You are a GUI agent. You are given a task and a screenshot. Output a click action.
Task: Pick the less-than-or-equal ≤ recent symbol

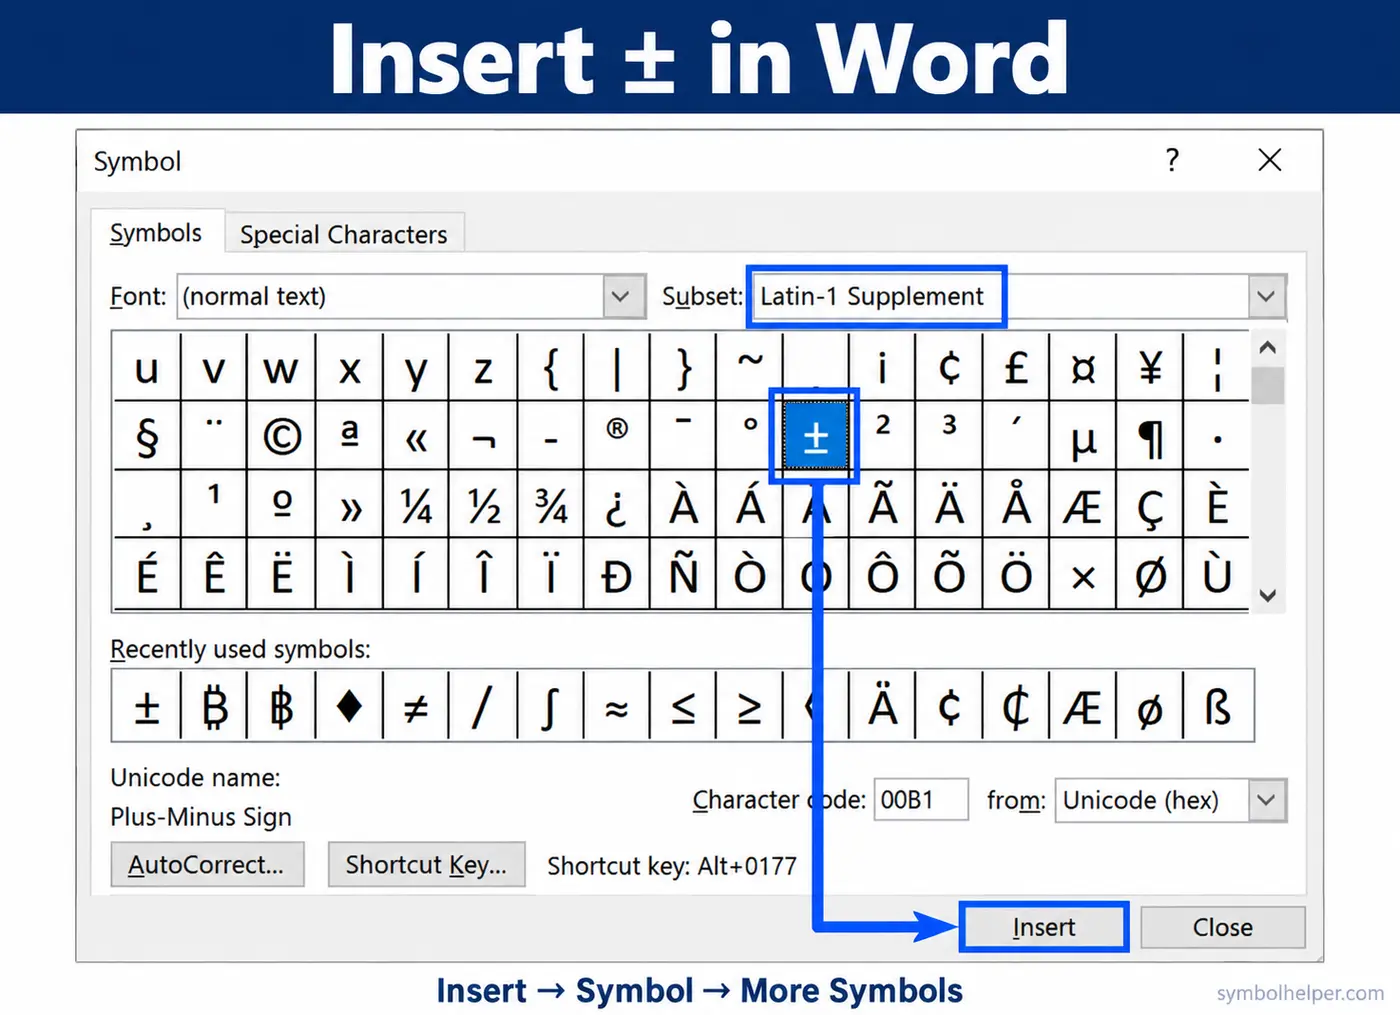pyautogui.click(x=683, y=707)
